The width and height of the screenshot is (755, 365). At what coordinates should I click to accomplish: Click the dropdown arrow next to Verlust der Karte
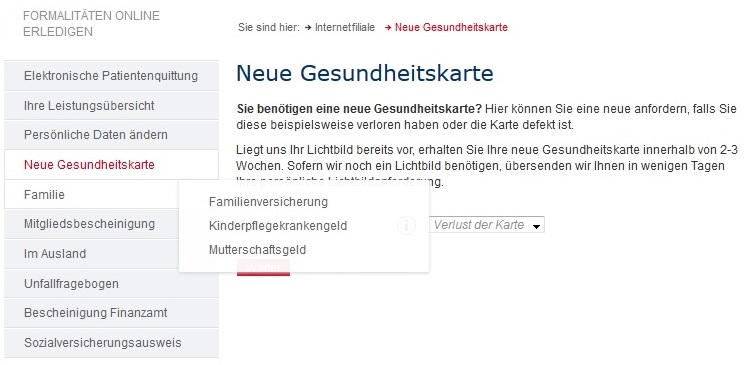pyautogui.click(x=536, y=226)
